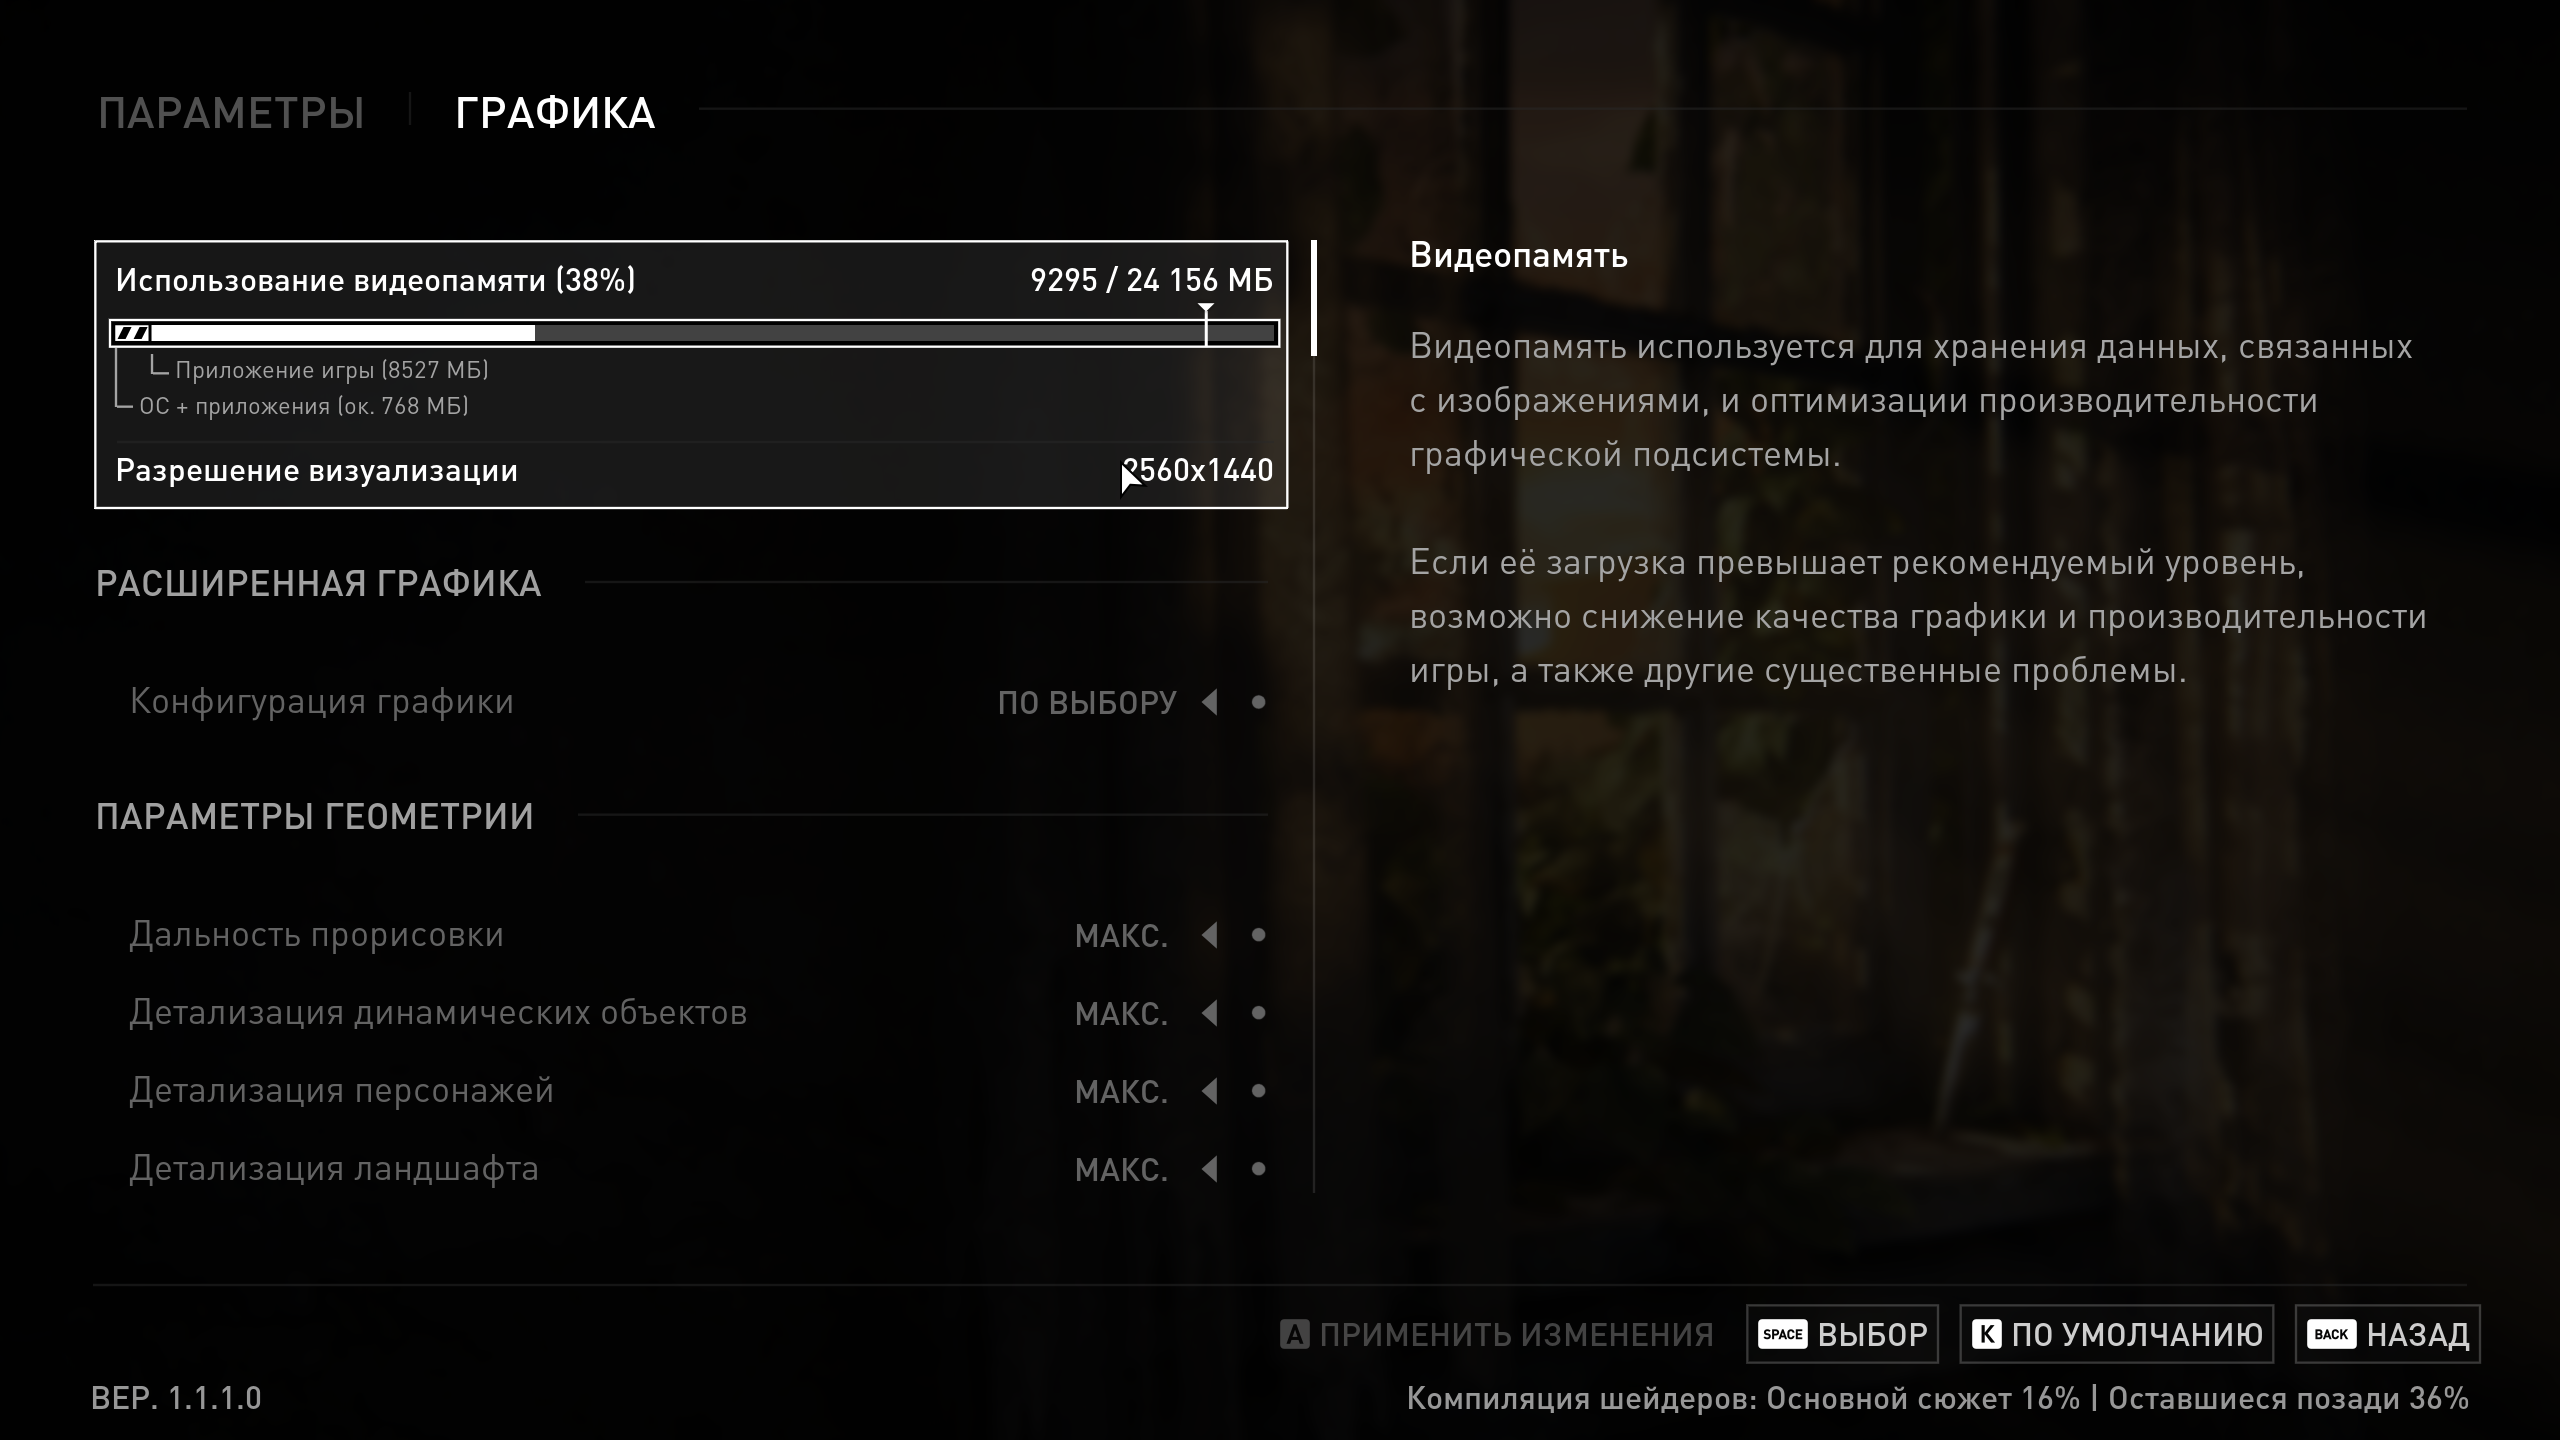The width and height of the screenshot is (2560, 1440).
Task: Click the K key icon
Action: coord(1986,1334)
